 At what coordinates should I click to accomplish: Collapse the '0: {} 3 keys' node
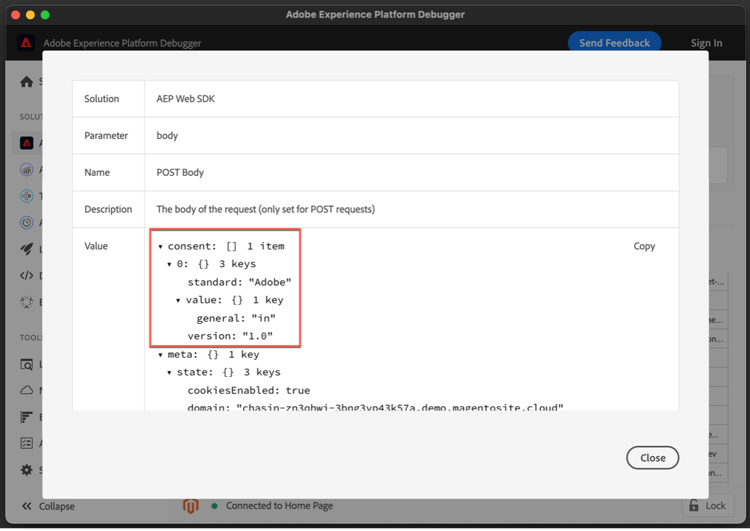point(169,265)
